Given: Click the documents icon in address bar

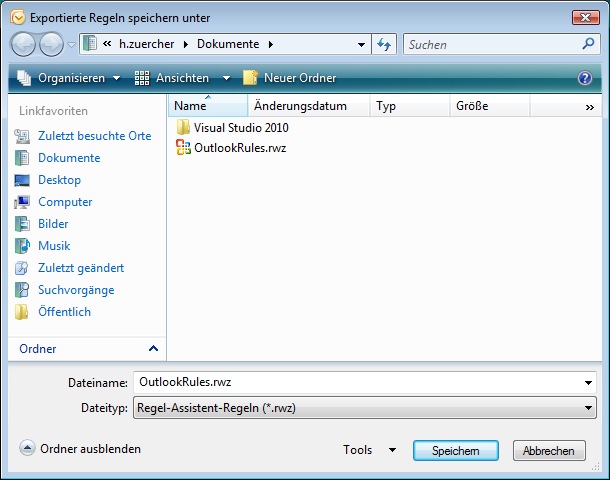Looking at the screenshot, I should tap(90, 44).
